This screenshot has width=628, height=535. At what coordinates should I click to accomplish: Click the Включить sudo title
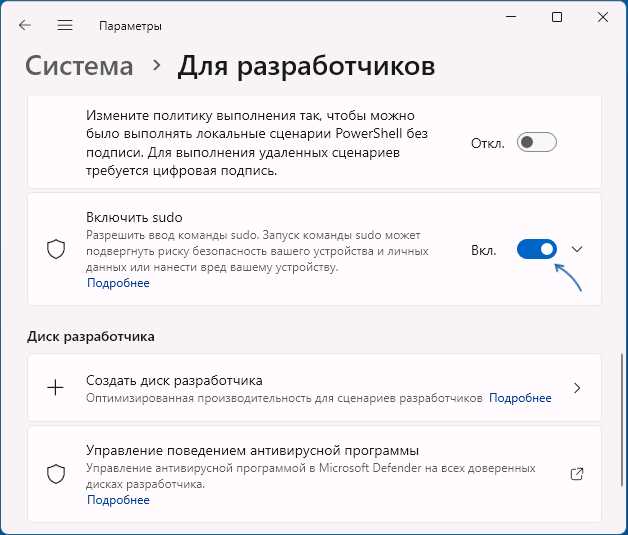pos(134,217)
